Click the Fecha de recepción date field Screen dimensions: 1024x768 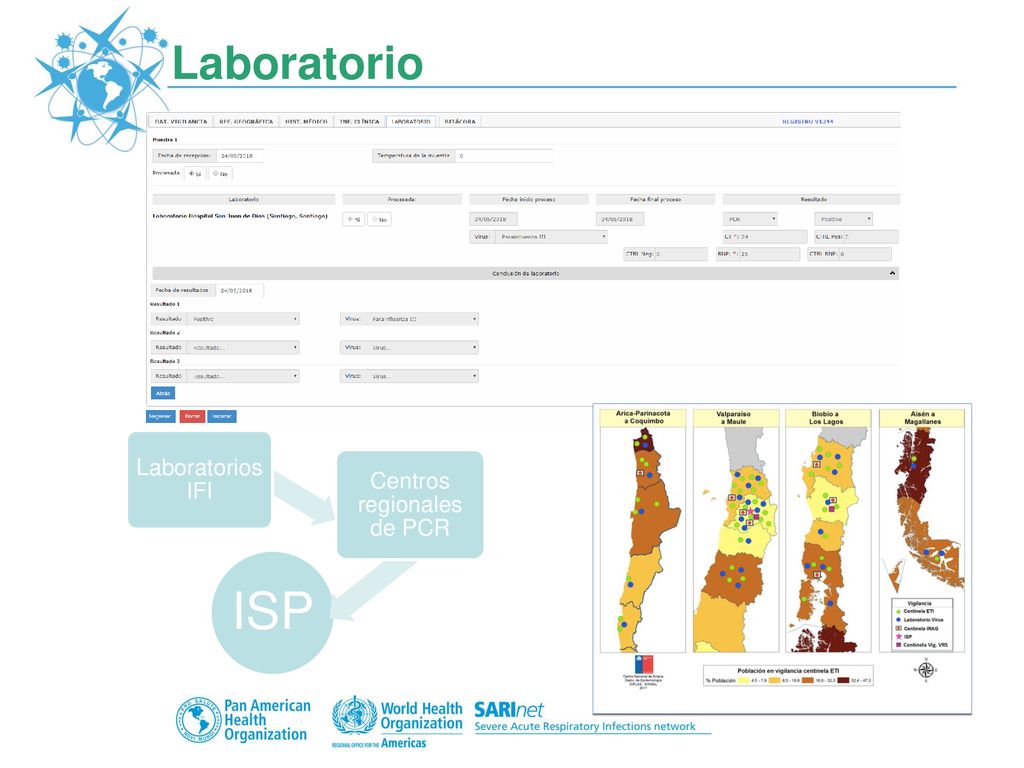pyautogui.click(x=240, y=156)
